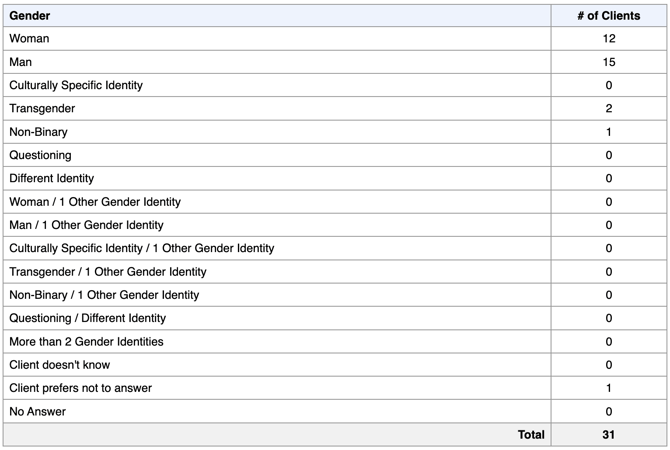Select the Woman row label
Image resolution: width=670 pixels, height=450 pixels.
click(x=29, y=38)
